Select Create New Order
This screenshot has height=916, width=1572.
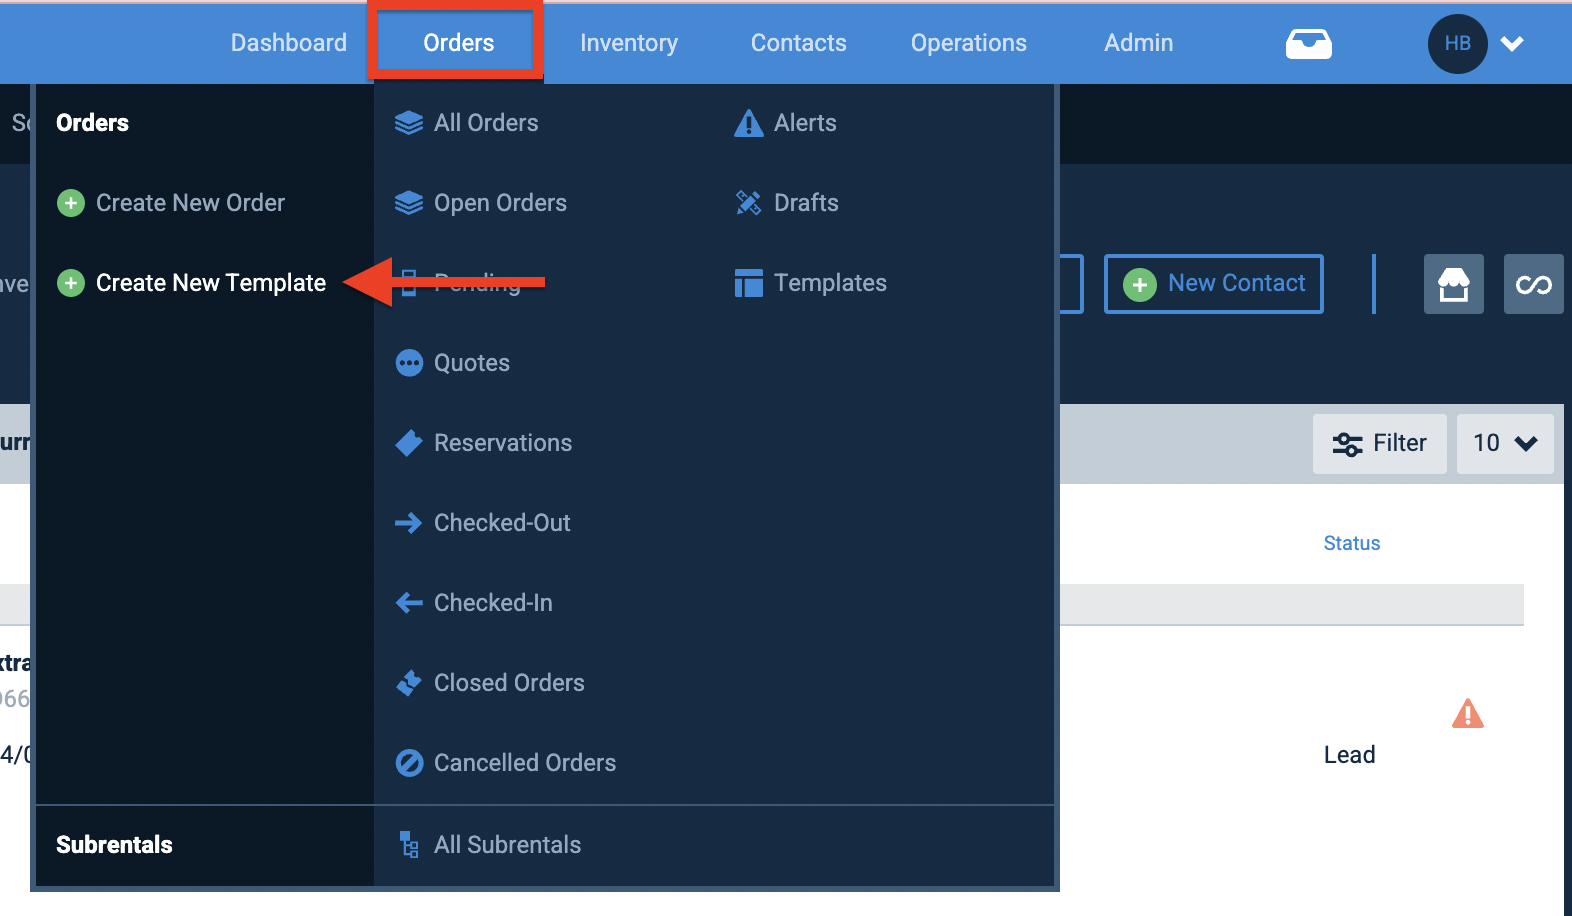coord(190,203)
